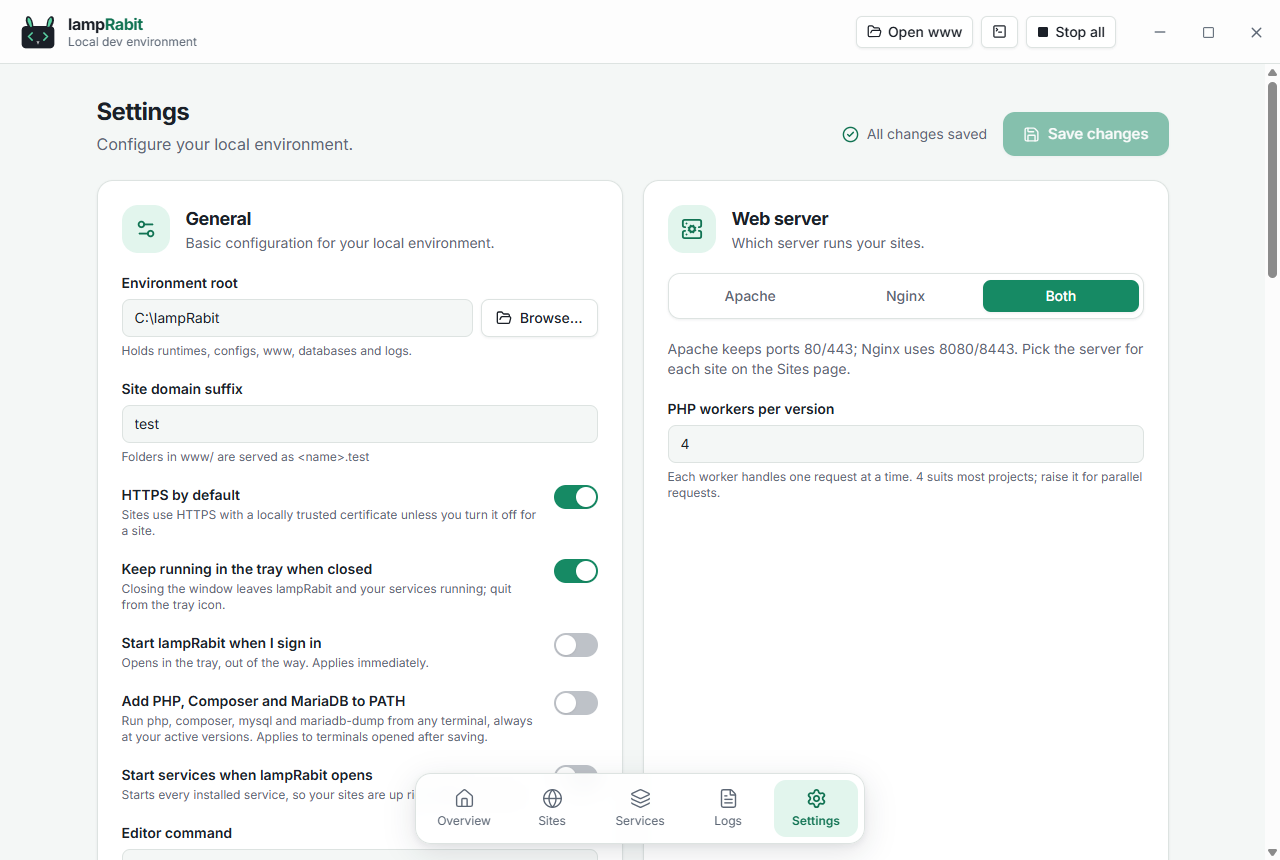Toggle HTTPS by default switch

(x=576, y=497)
